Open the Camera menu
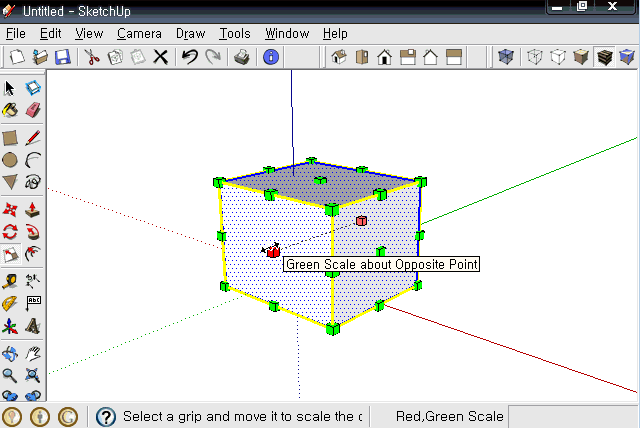 (x=139, y=33)
